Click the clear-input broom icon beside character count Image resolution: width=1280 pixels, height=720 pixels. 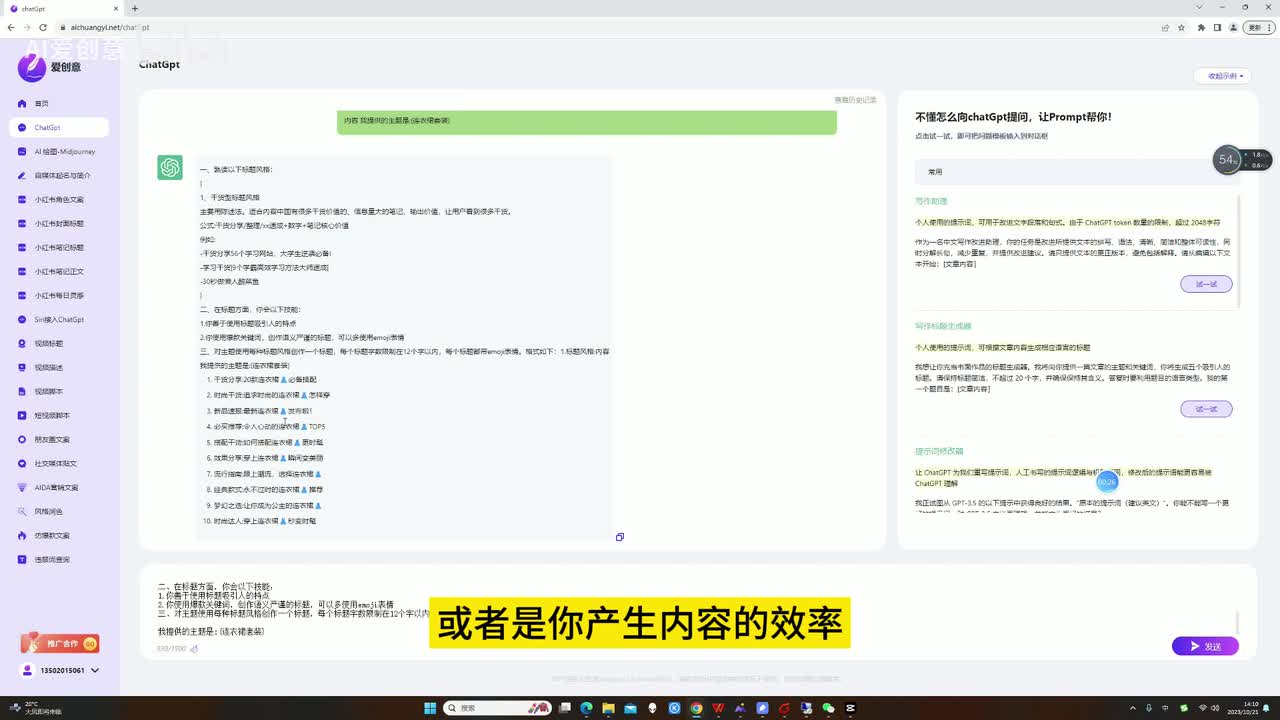(x=194, y=649)
